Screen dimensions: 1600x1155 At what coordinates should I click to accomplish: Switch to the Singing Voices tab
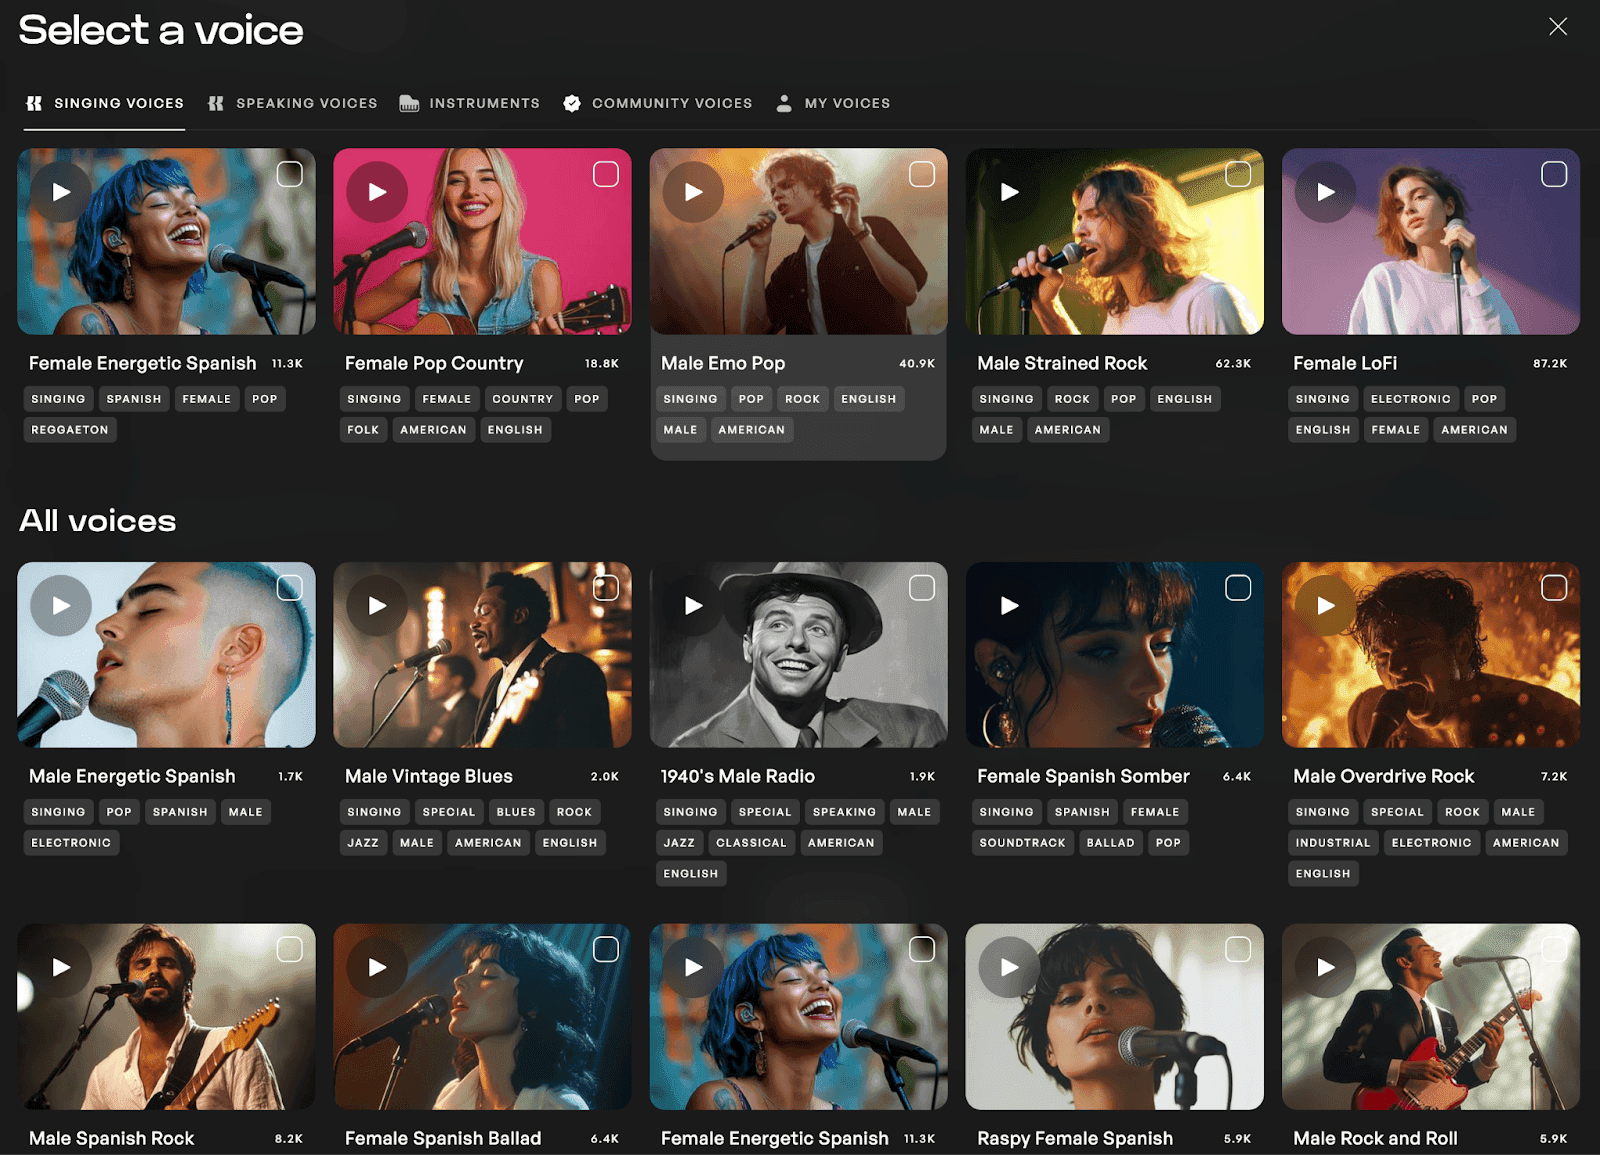(105, 103)
